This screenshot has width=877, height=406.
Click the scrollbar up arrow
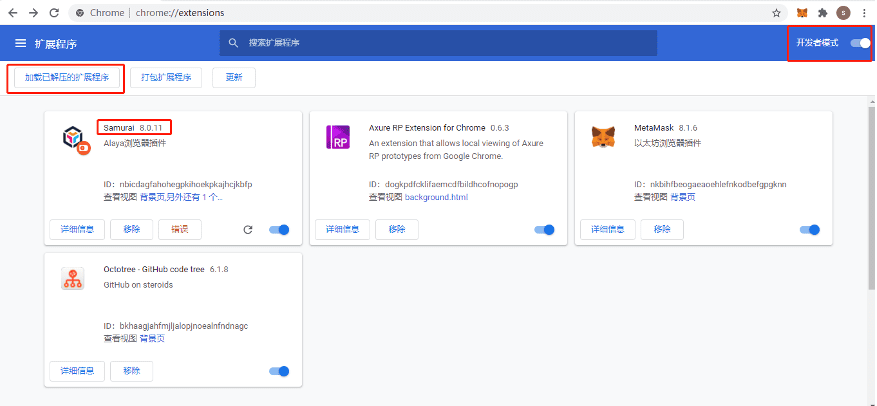click(871, 101)
